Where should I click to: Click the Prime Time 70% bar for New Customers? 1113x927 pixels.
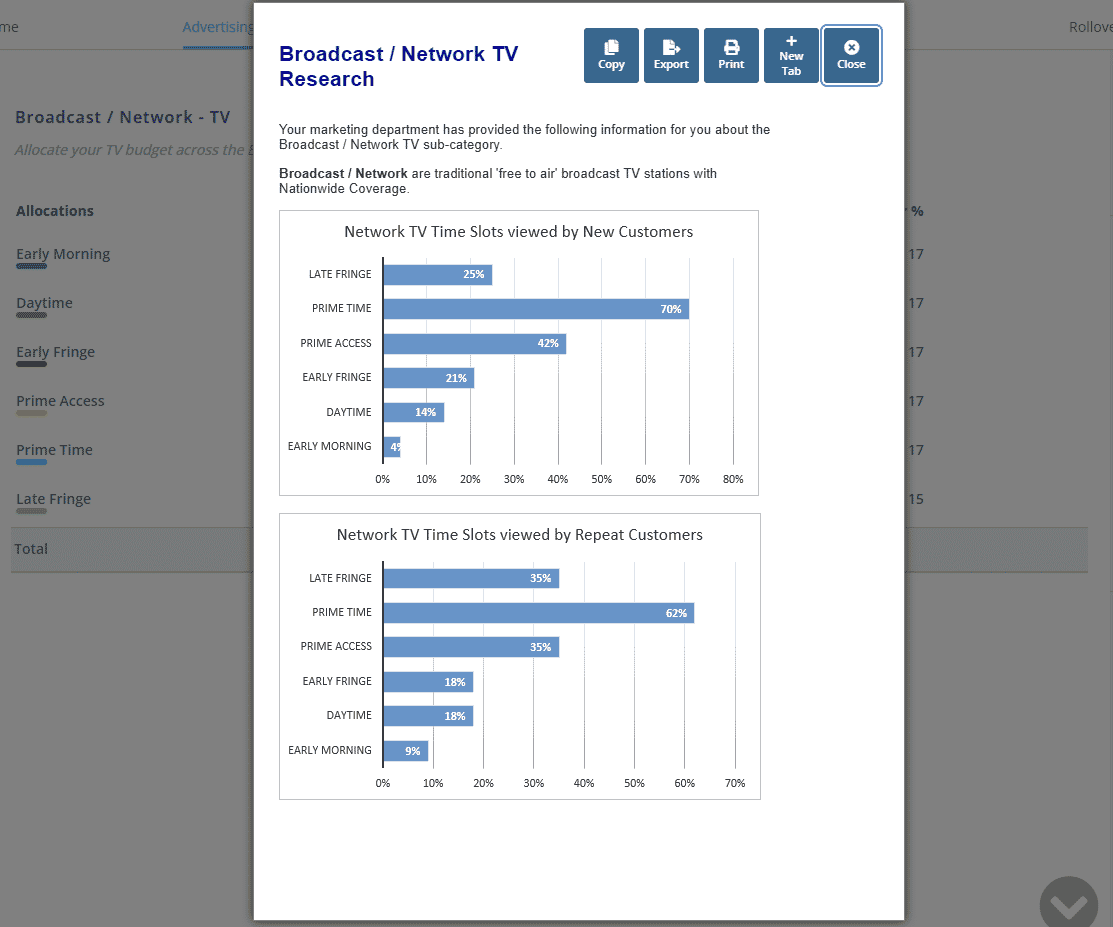tap(535, 309)
